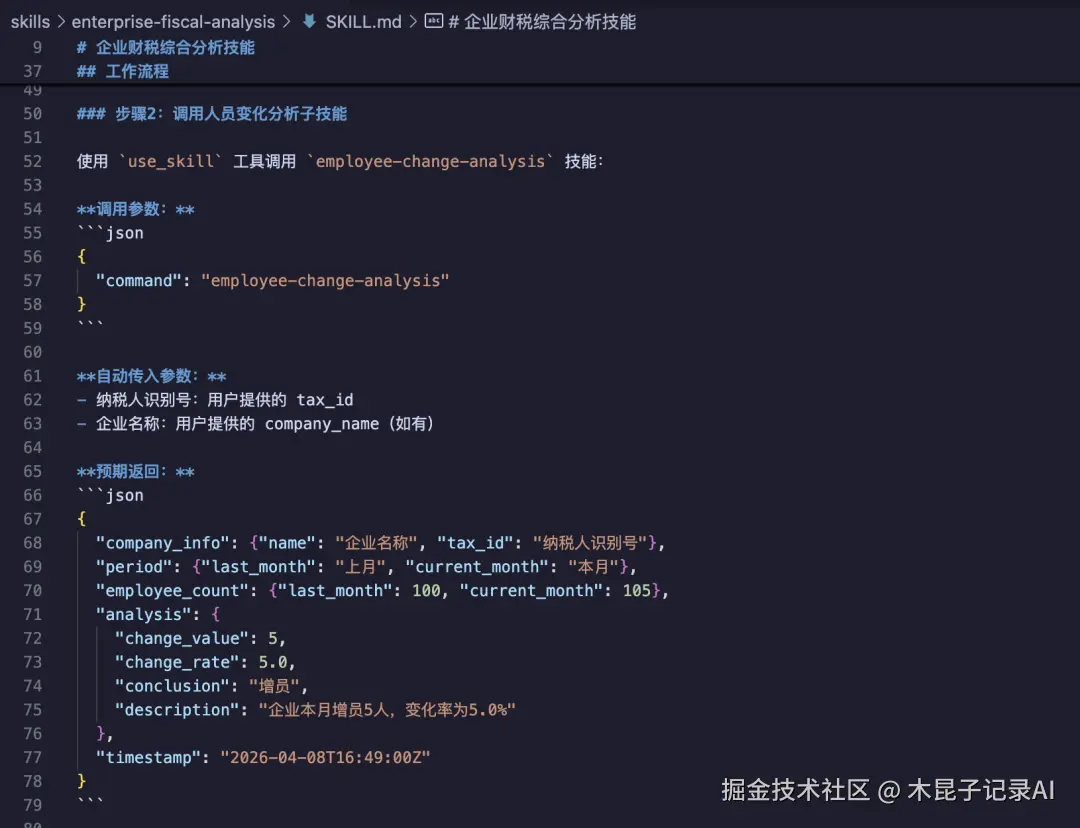Click the opening brace on line 67
The image size is (1080, 828).
point(81,519)
